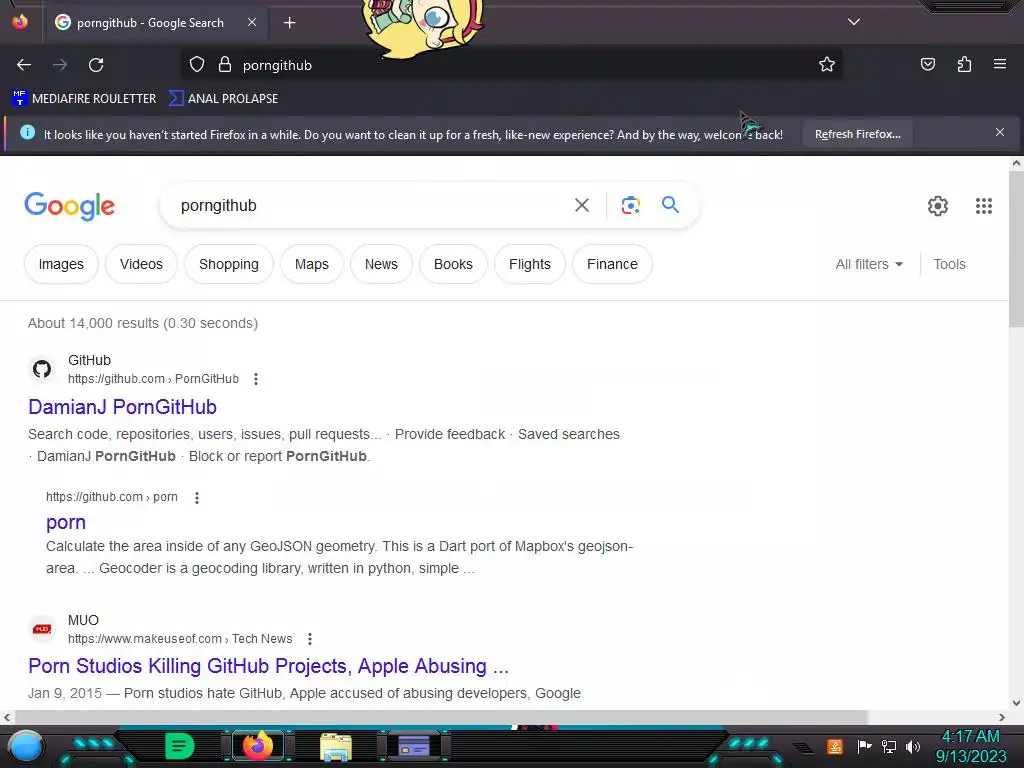The height and width of the screenshot is (768, 1024).
Task: Open the volume speaker tray icon
Action: point(913,746)
